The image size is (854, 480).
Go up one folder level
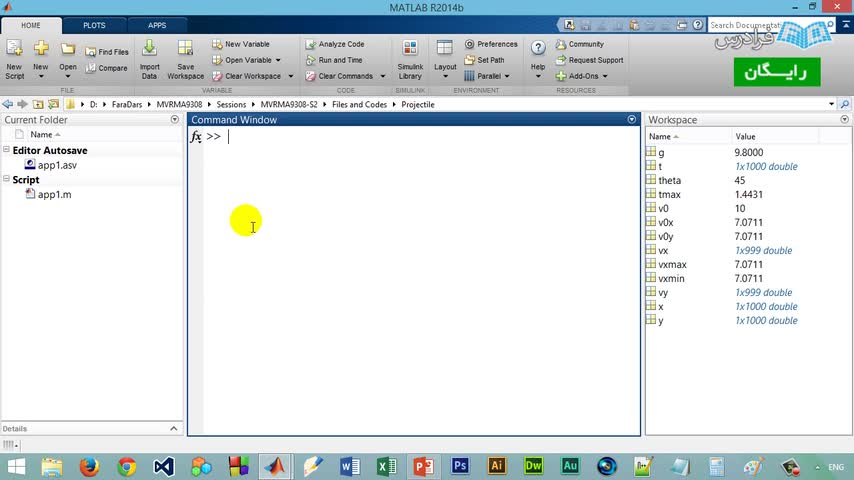point(38,104)
